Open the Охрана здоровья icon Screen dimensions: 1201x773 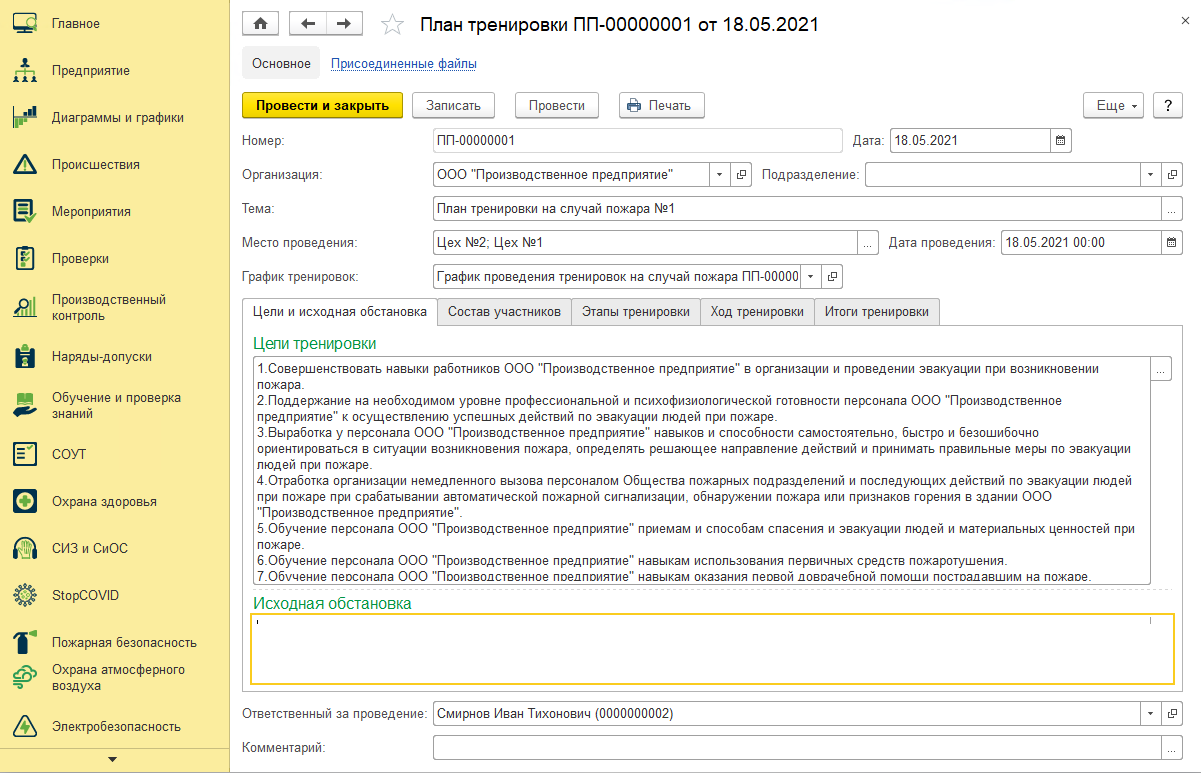coord(25,501)
